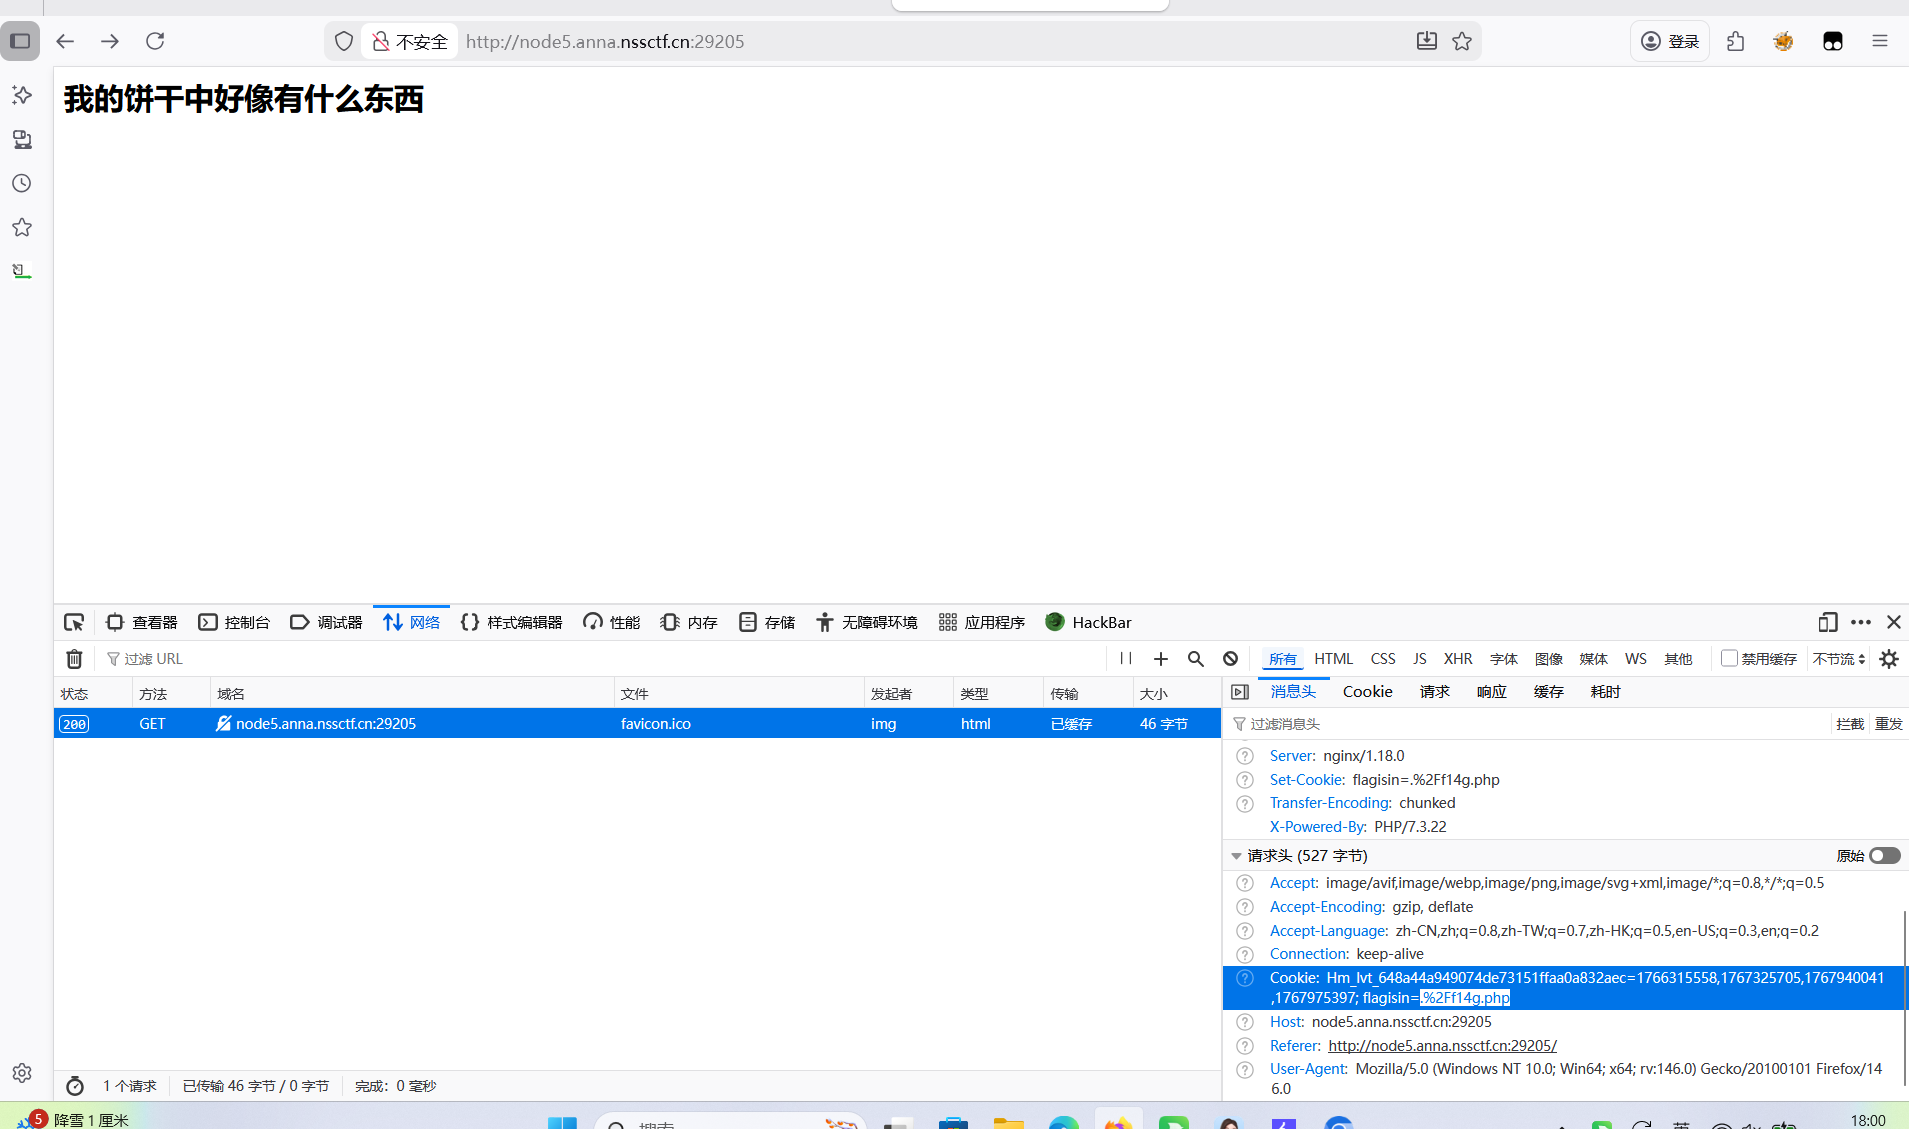This screenshot has height=1129, width=1909.
Task: Click the 重发 resend button
Action: (x=1888, y=724)
